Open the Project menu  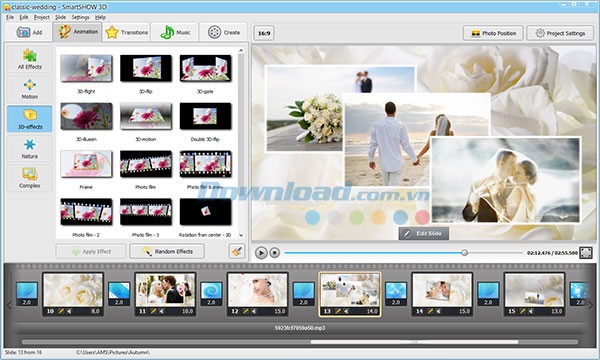click(x=42, y=17)
